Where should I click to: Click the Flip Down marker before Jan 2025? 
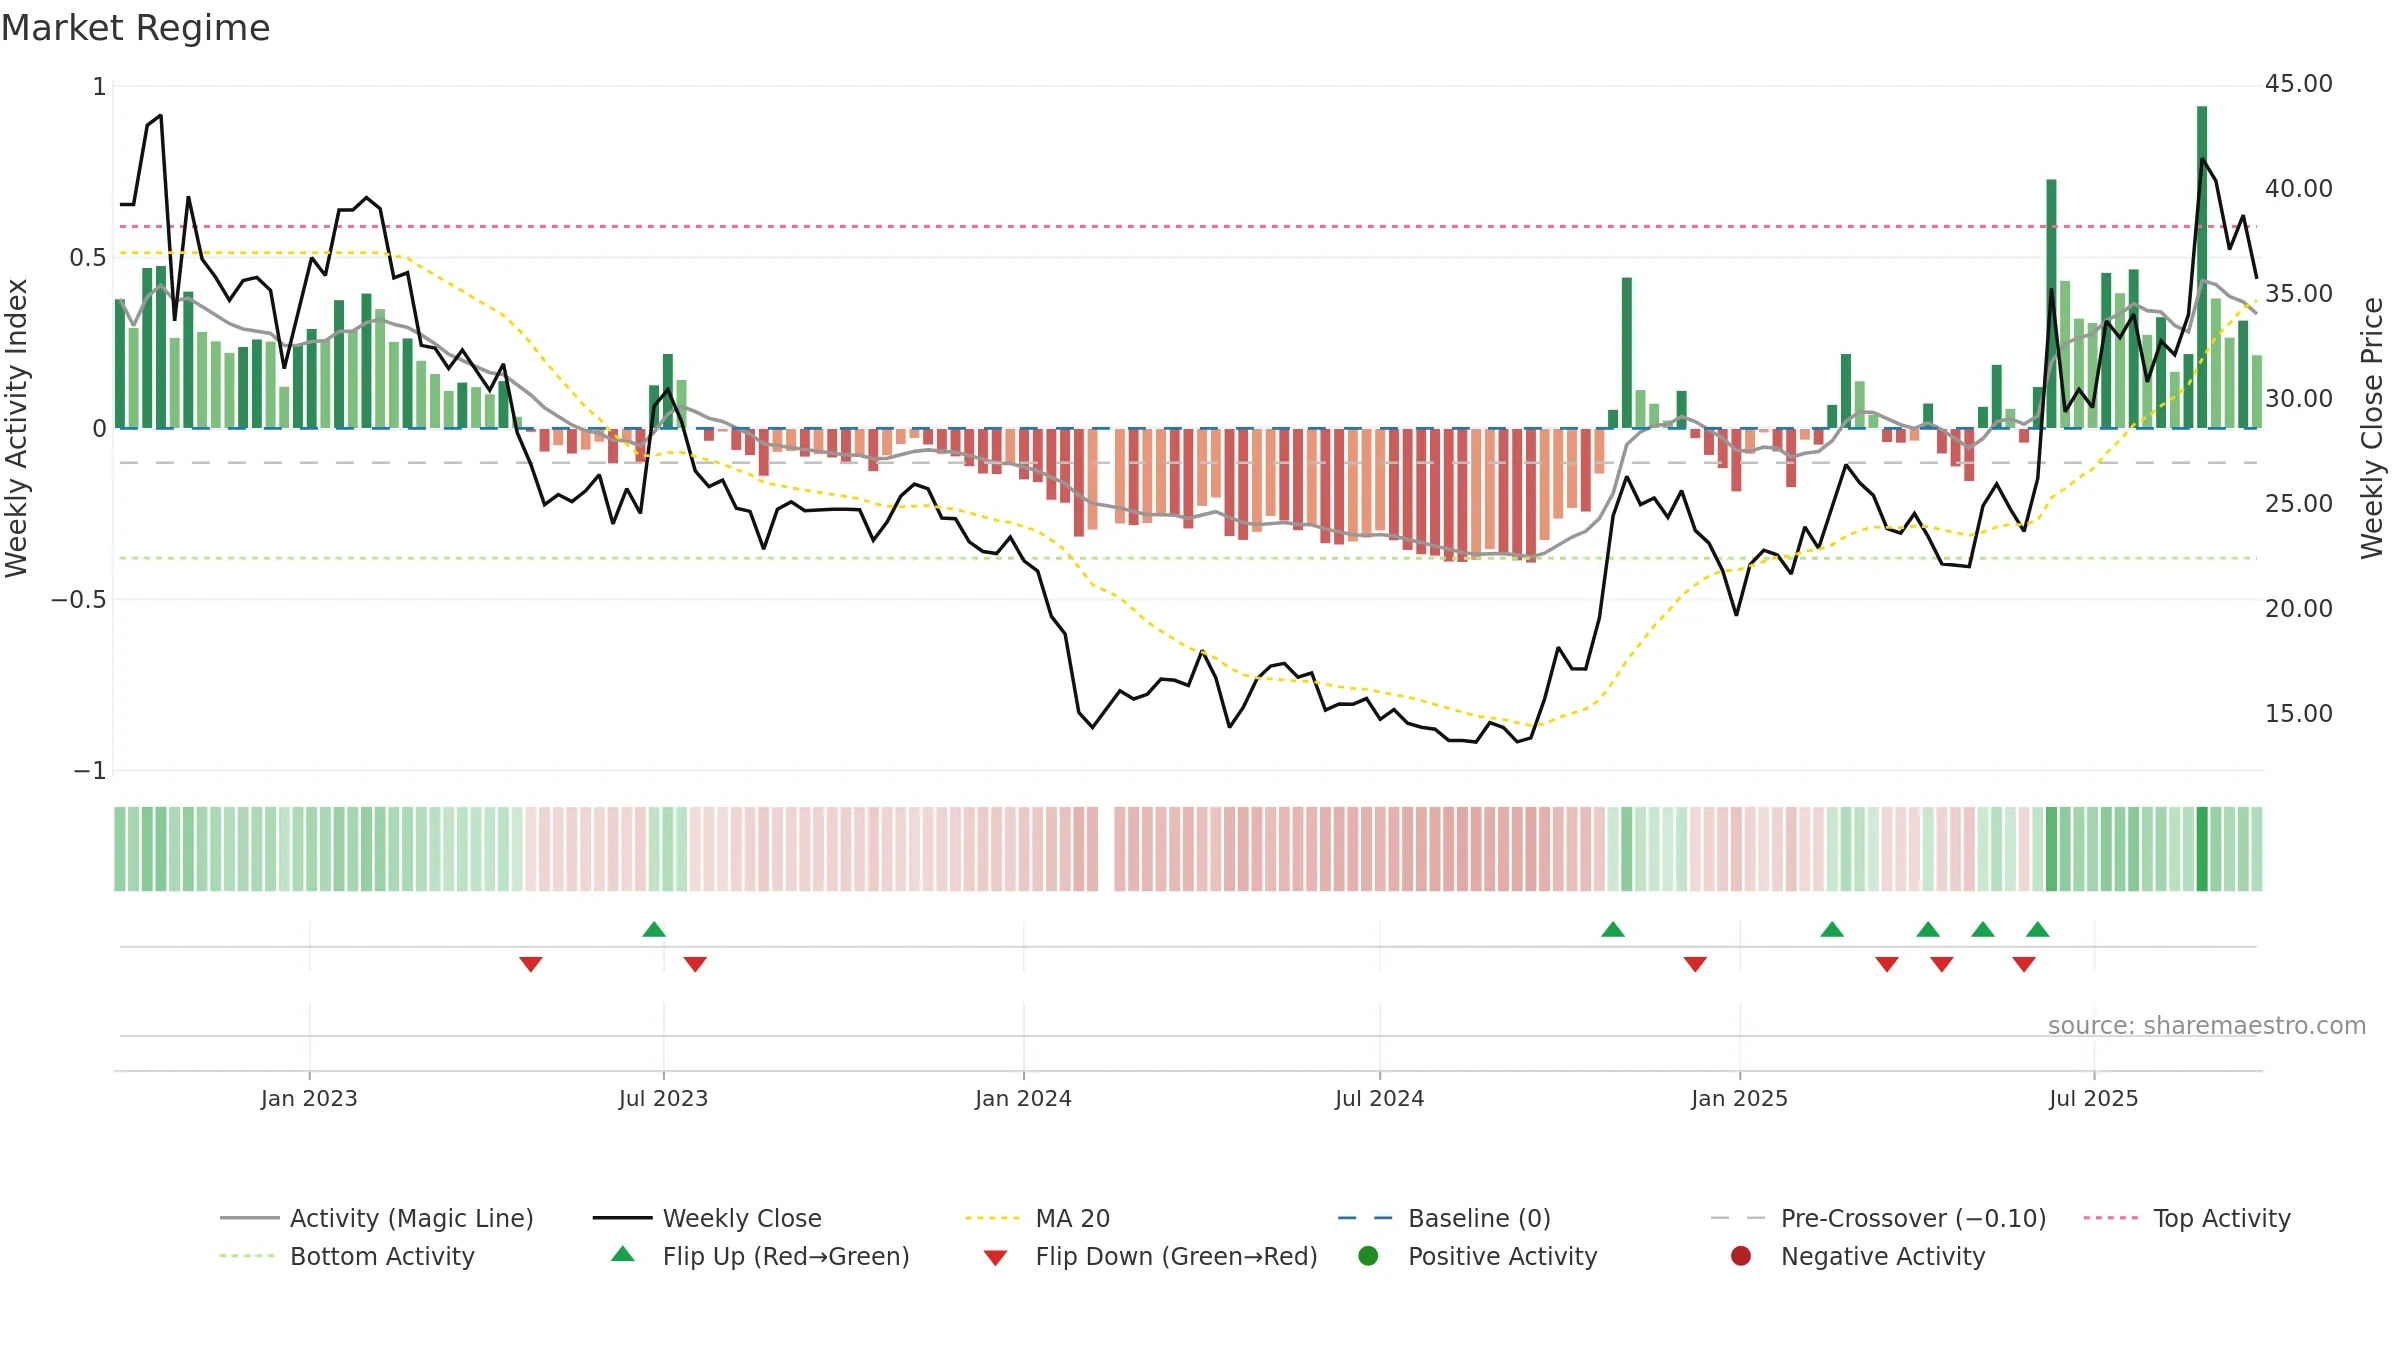coord(1695,964)
